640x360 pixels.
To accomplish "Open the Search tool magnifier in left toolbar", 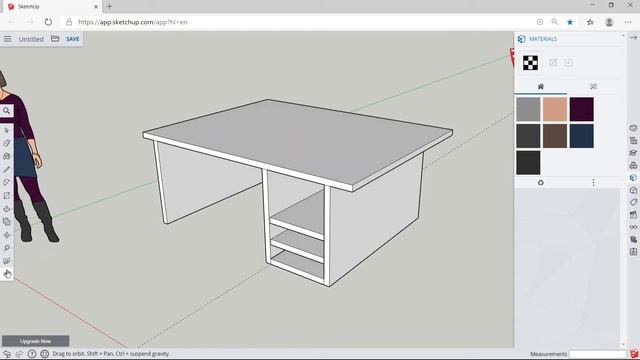I will 7,111.
